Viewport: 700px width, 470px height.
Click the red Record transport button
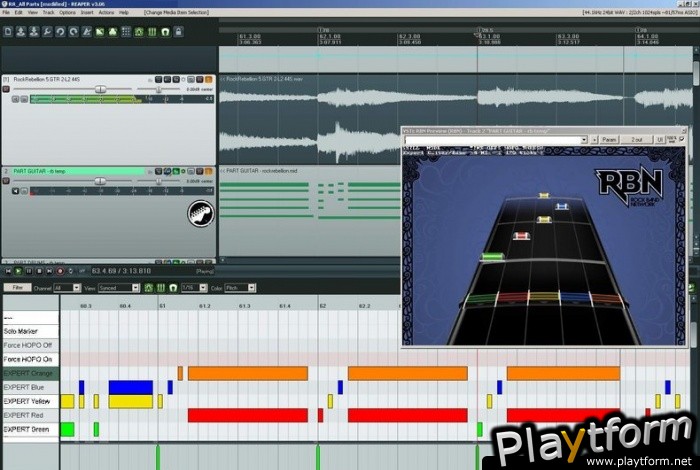click(60, 271)
